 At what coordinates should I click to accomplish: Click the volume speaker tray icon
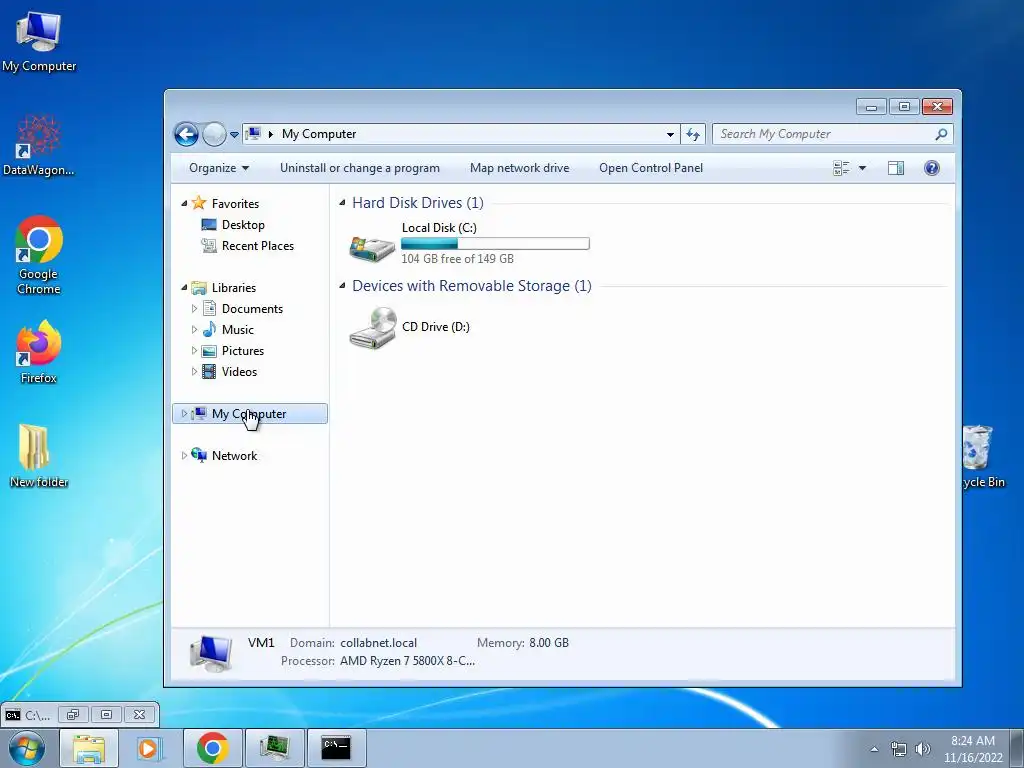coord(923,749)
